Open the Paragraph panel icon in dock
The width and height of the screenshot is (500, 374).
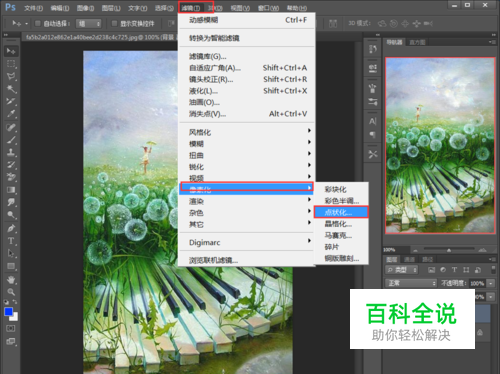373,134
